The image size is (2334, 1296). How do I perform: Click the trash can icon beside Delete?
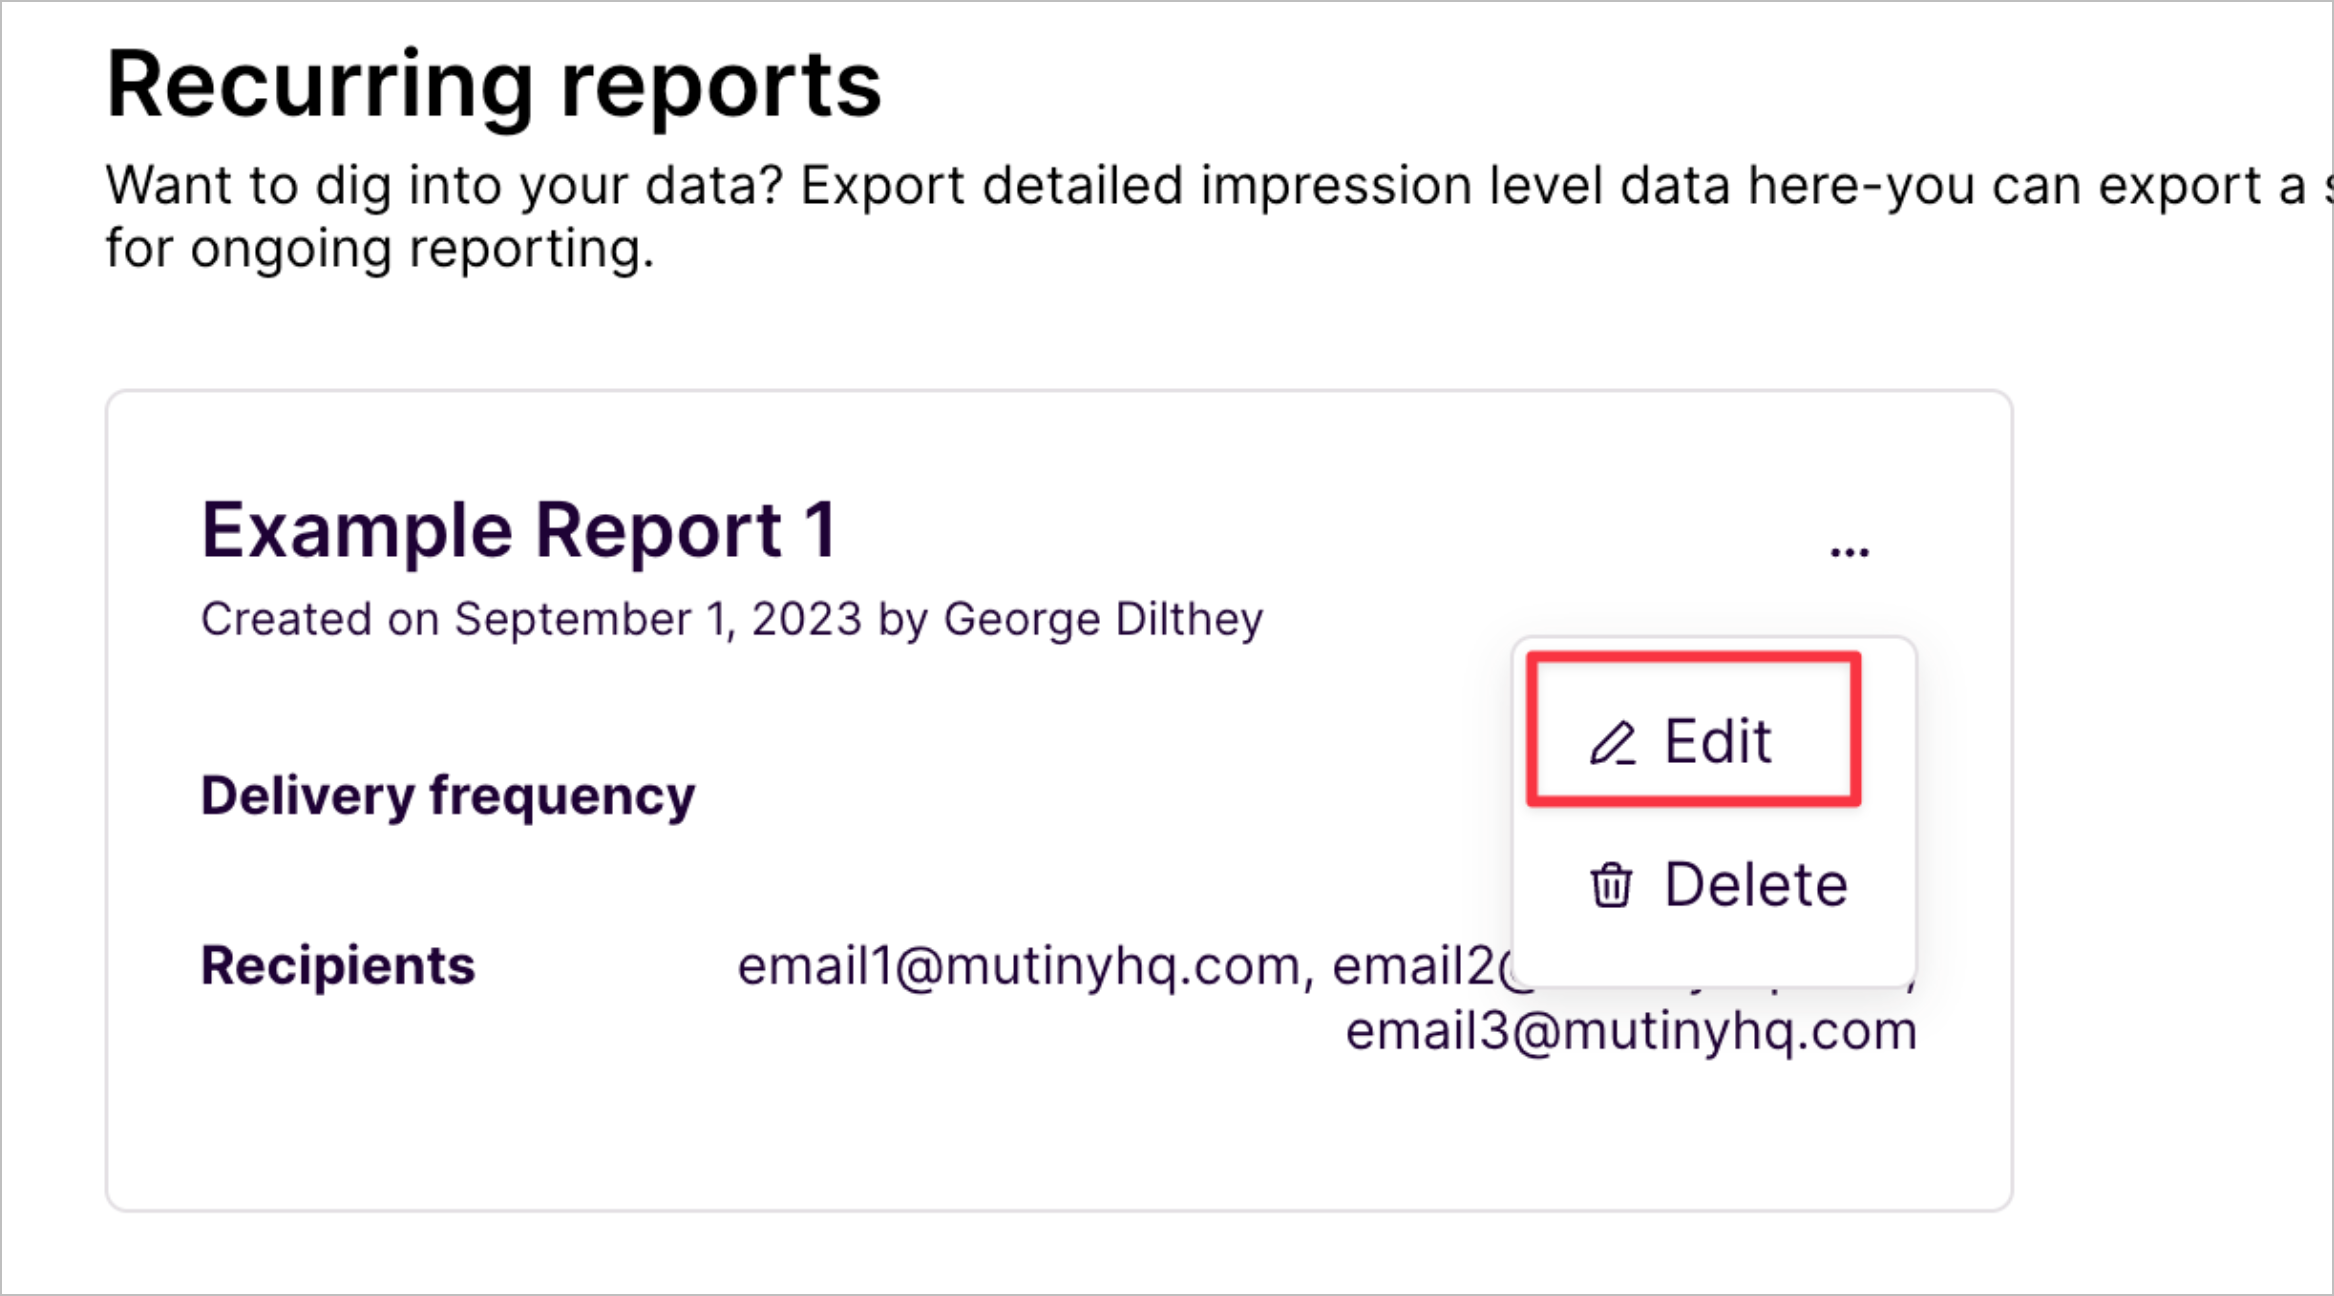1611,884
